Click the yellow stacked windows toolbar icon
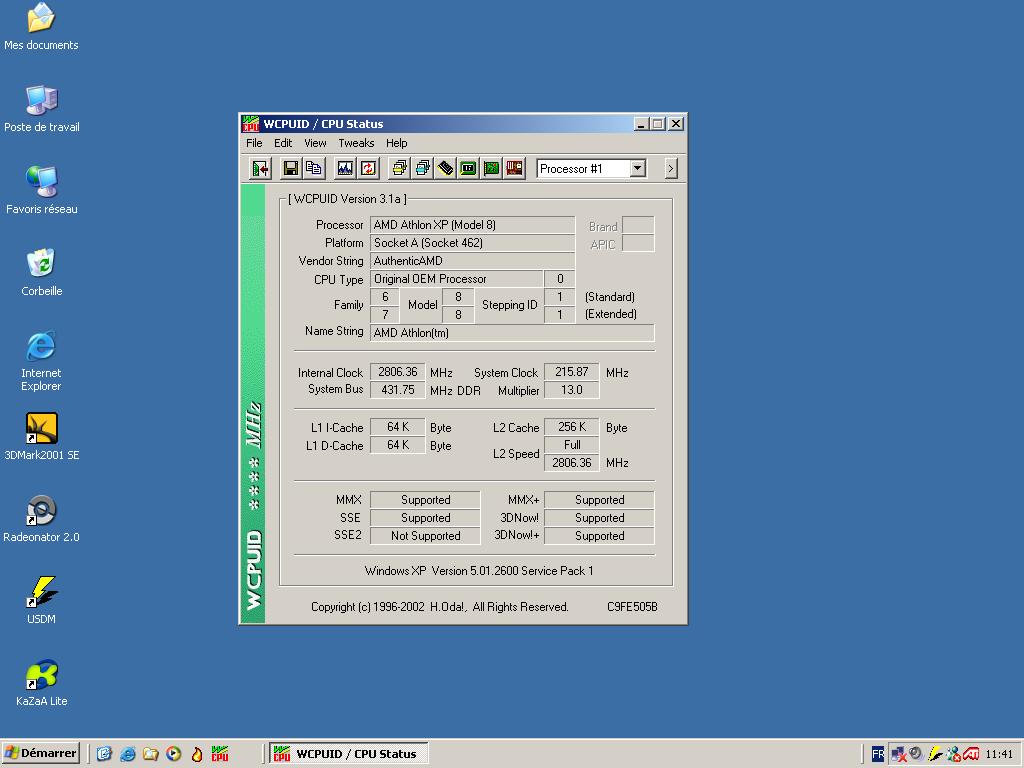 coord(399,168)
